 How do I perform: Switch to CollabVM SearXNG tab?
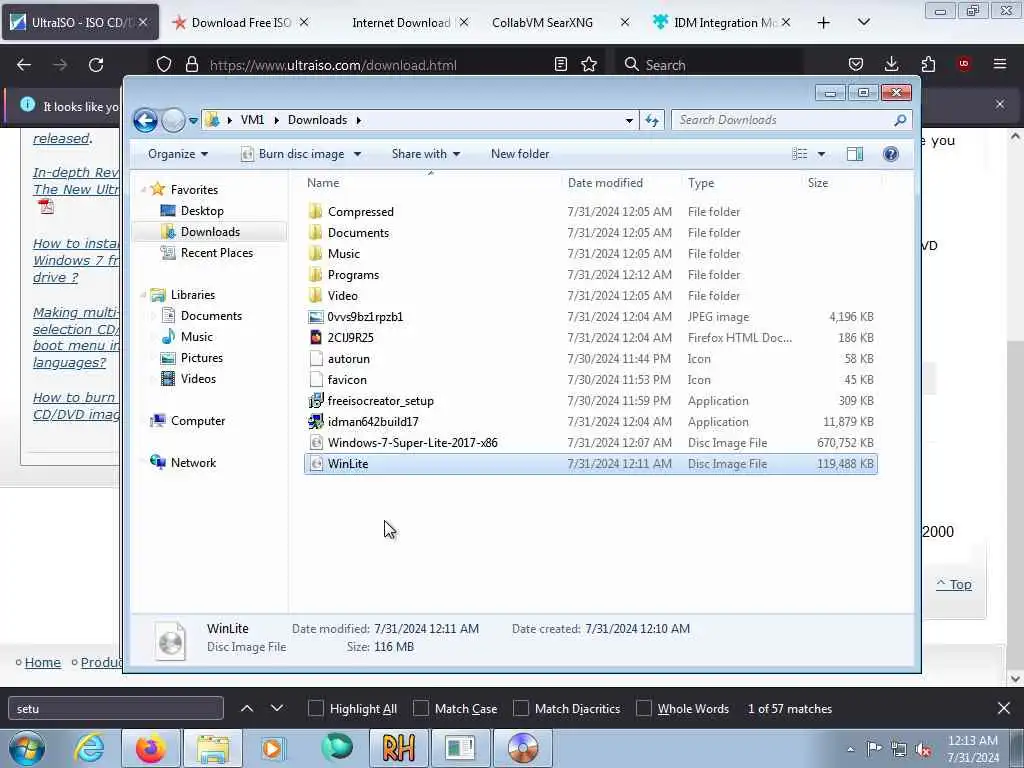(562, 22)
